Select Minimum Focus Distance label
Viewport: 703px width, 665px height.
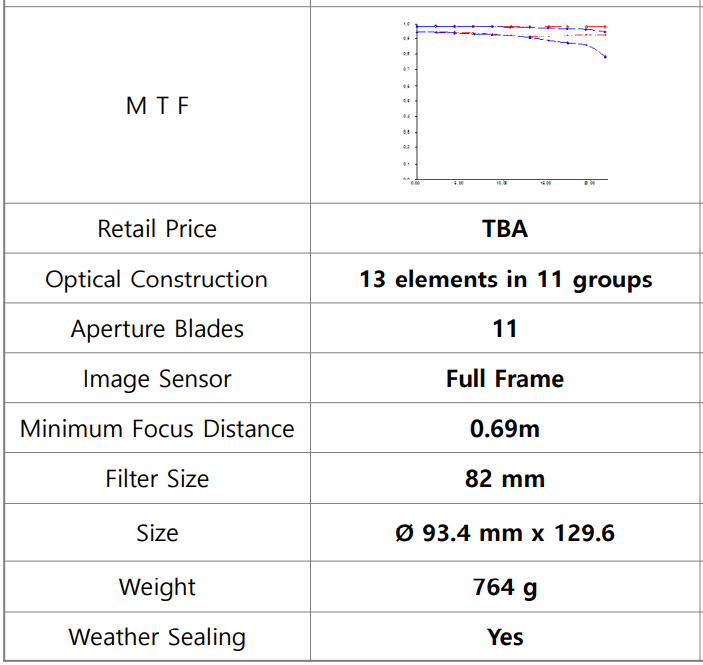pos(157,429)
